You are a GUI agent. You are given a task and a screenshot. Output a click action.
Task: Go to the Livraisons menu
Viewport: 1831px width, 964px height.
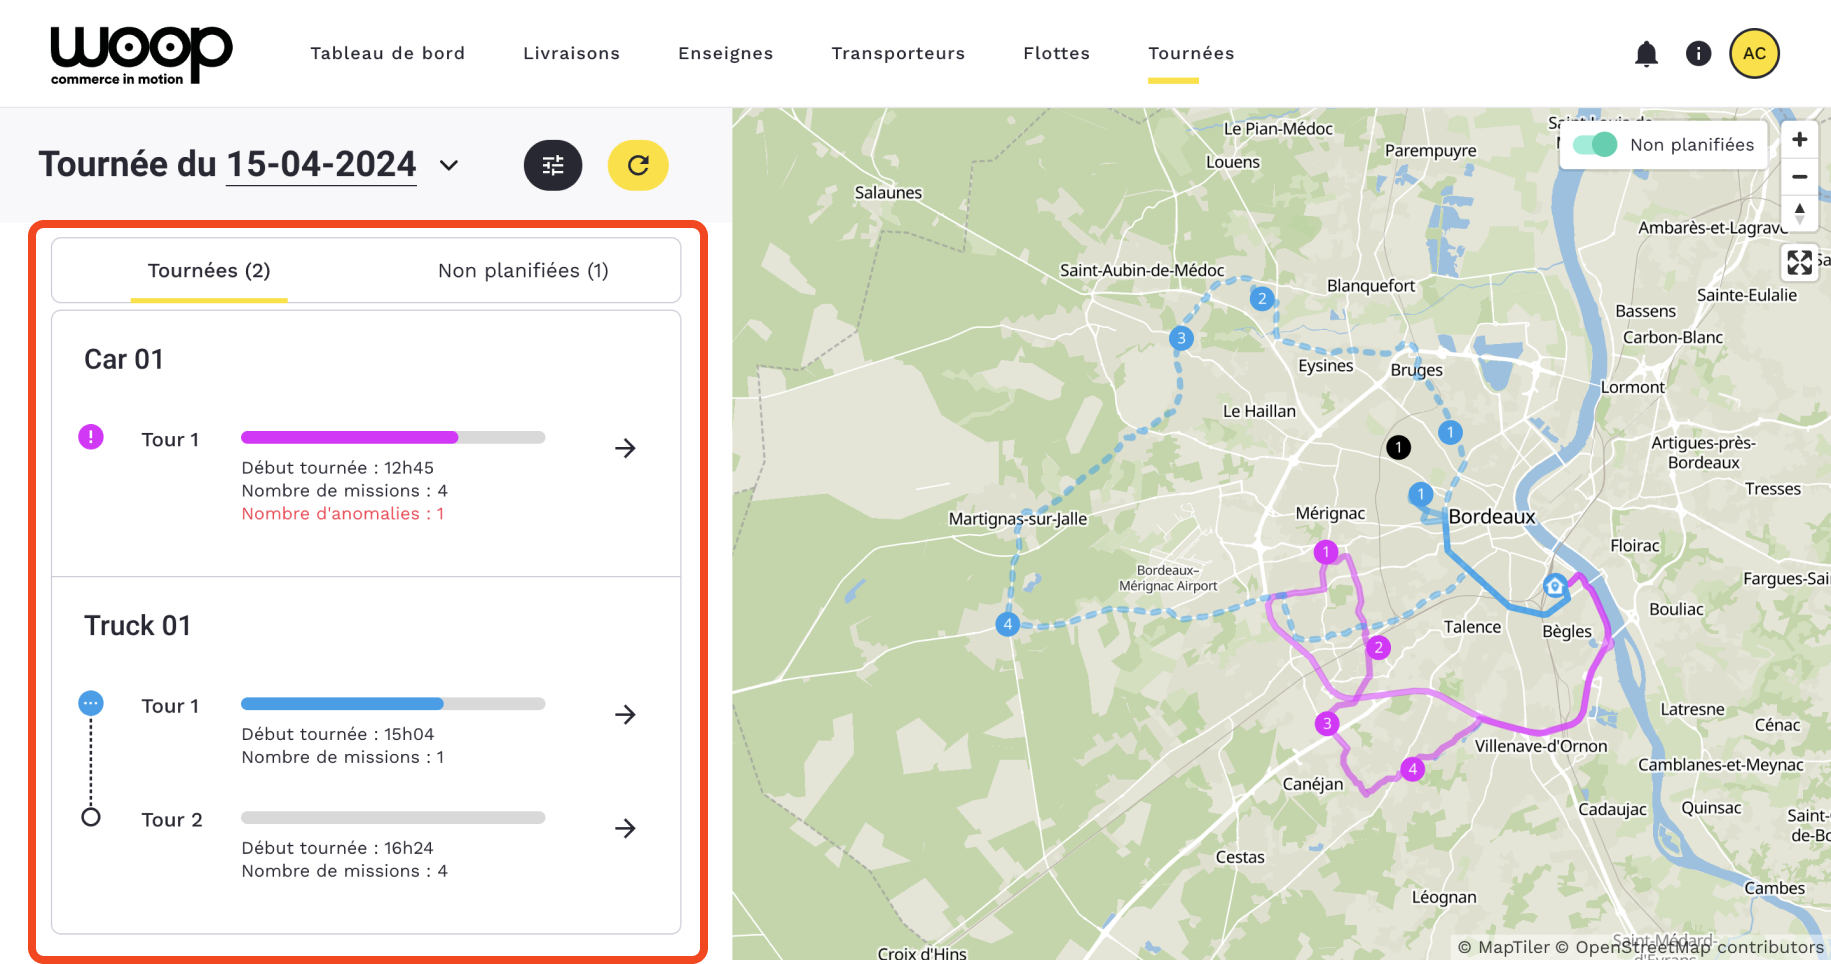pyautogui.click(x=571, y=54)
